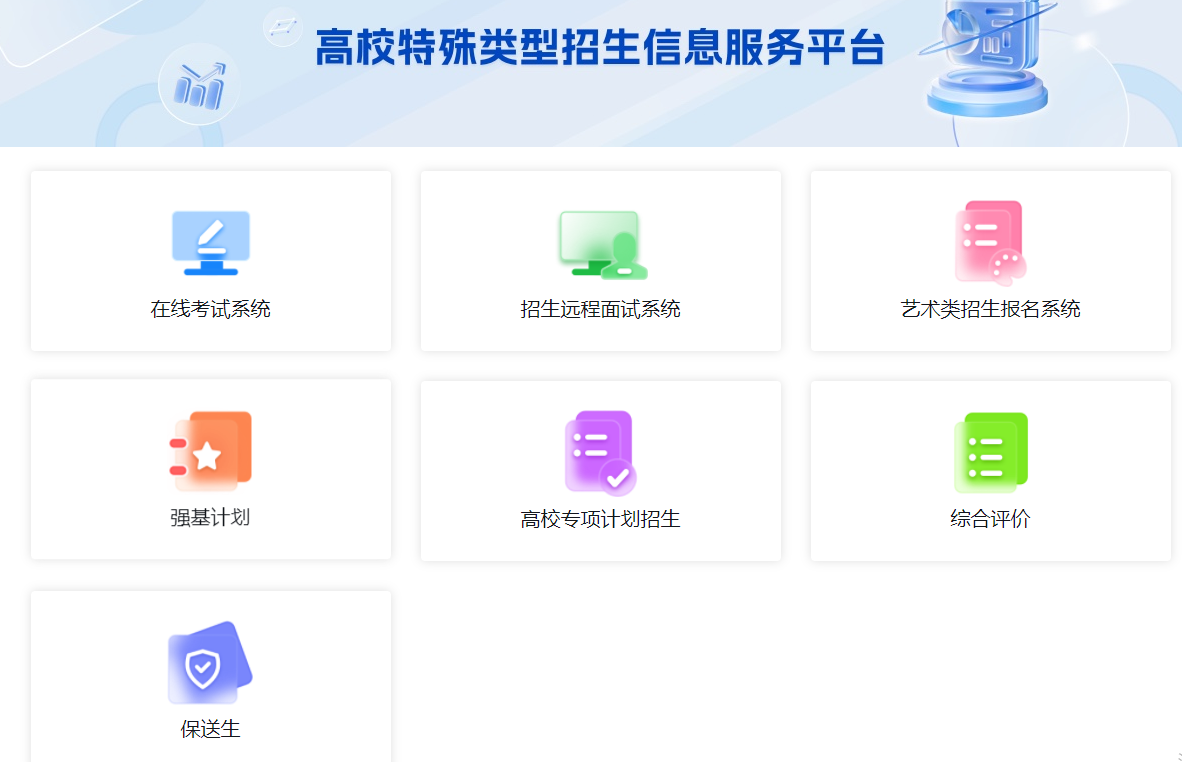1182x762 pixels.
Task: Click the 高校专项计划招生 purple checklist icon
Action: [600, 450]
